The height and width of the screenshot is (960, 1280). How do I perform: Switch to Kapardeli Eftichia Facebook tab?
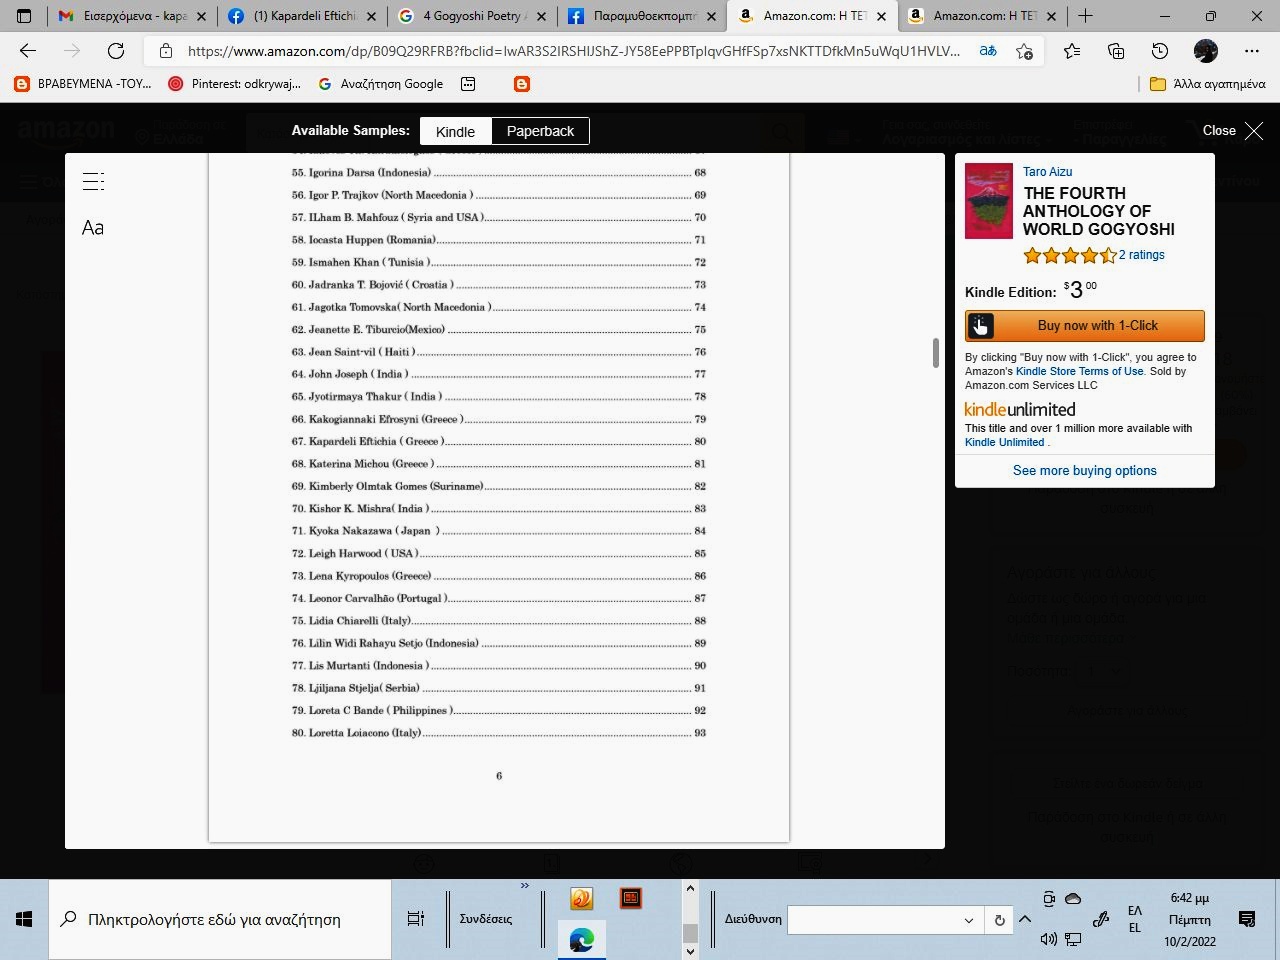tap(302, 16)
